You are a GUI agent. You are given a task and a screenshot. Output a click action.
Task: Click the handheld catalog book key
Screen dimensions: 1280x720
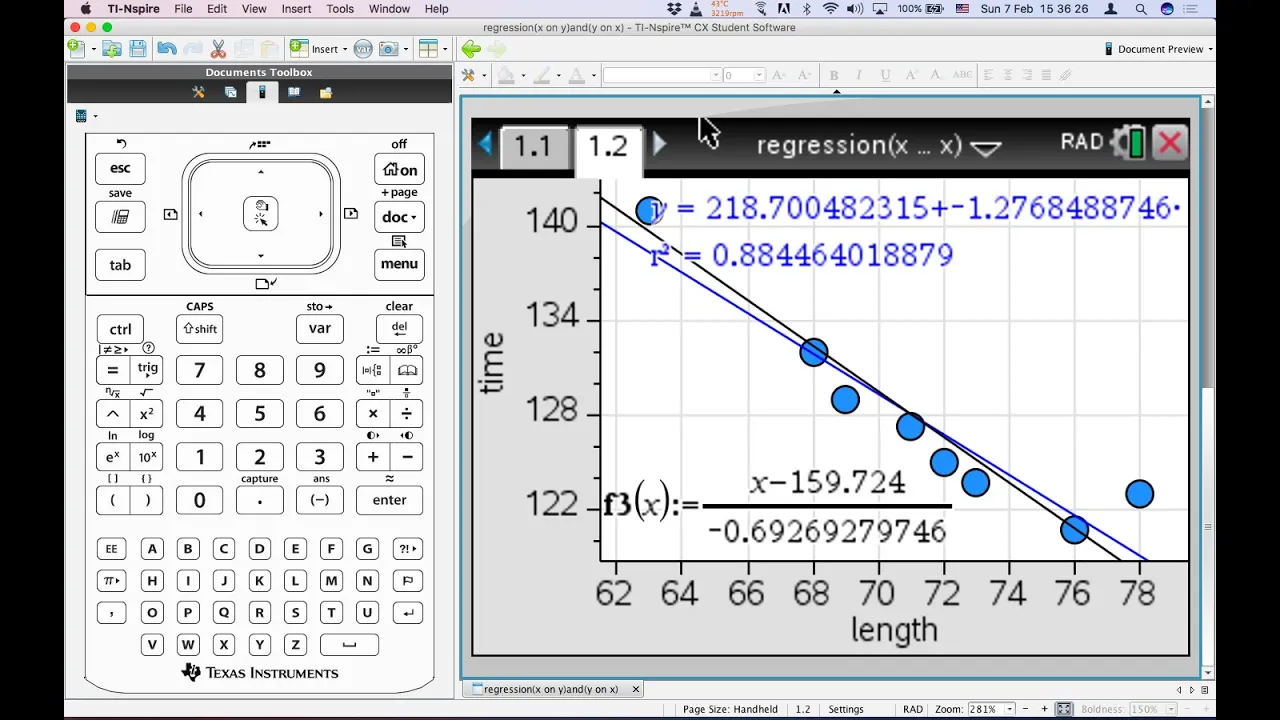pos(407,370)
